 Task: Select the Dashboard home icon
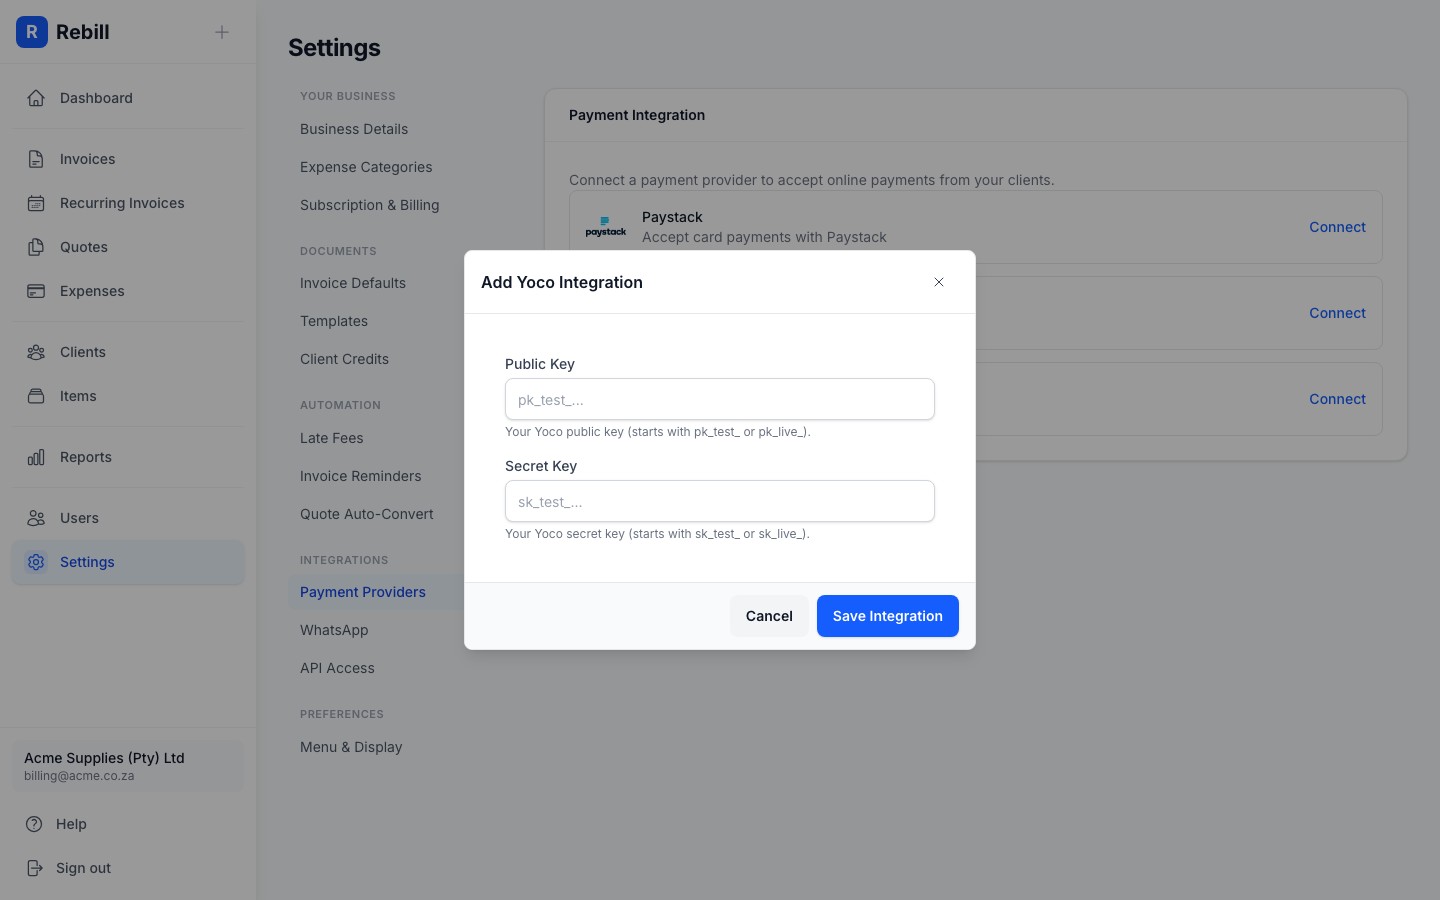36,98
